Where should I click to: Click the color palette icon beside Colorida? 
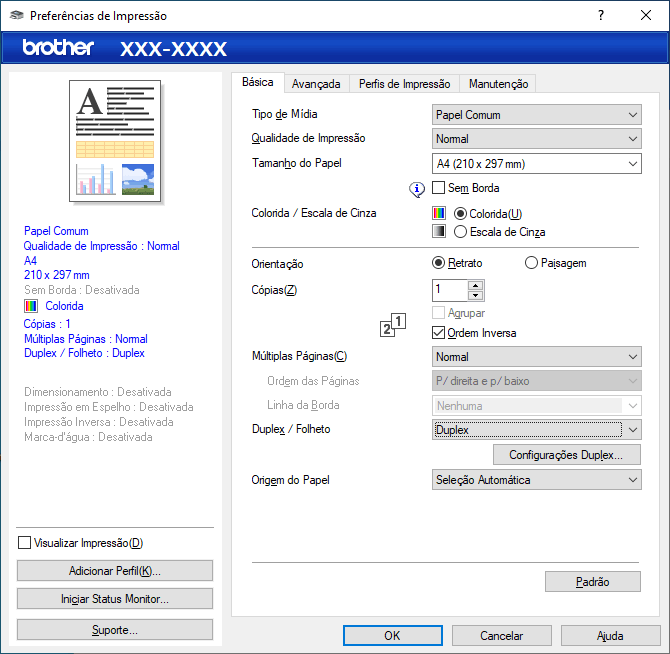[x=439, y=213]
